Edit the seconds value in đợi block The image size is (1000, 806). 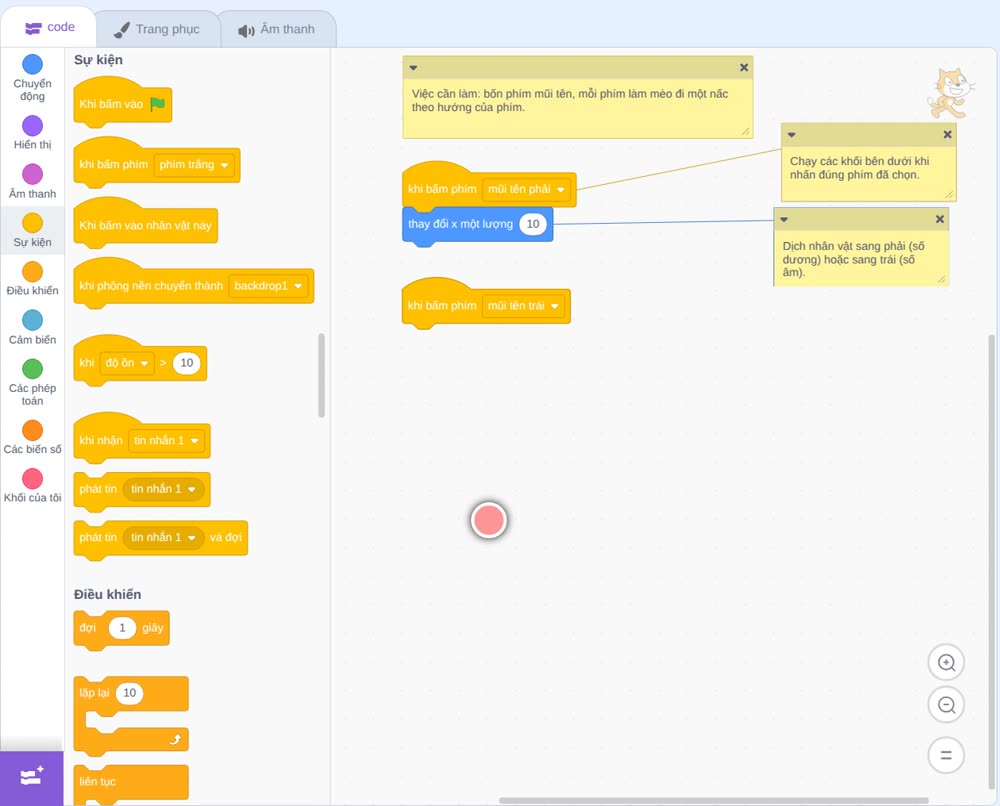pyautogui.click(x=122, y=628)
